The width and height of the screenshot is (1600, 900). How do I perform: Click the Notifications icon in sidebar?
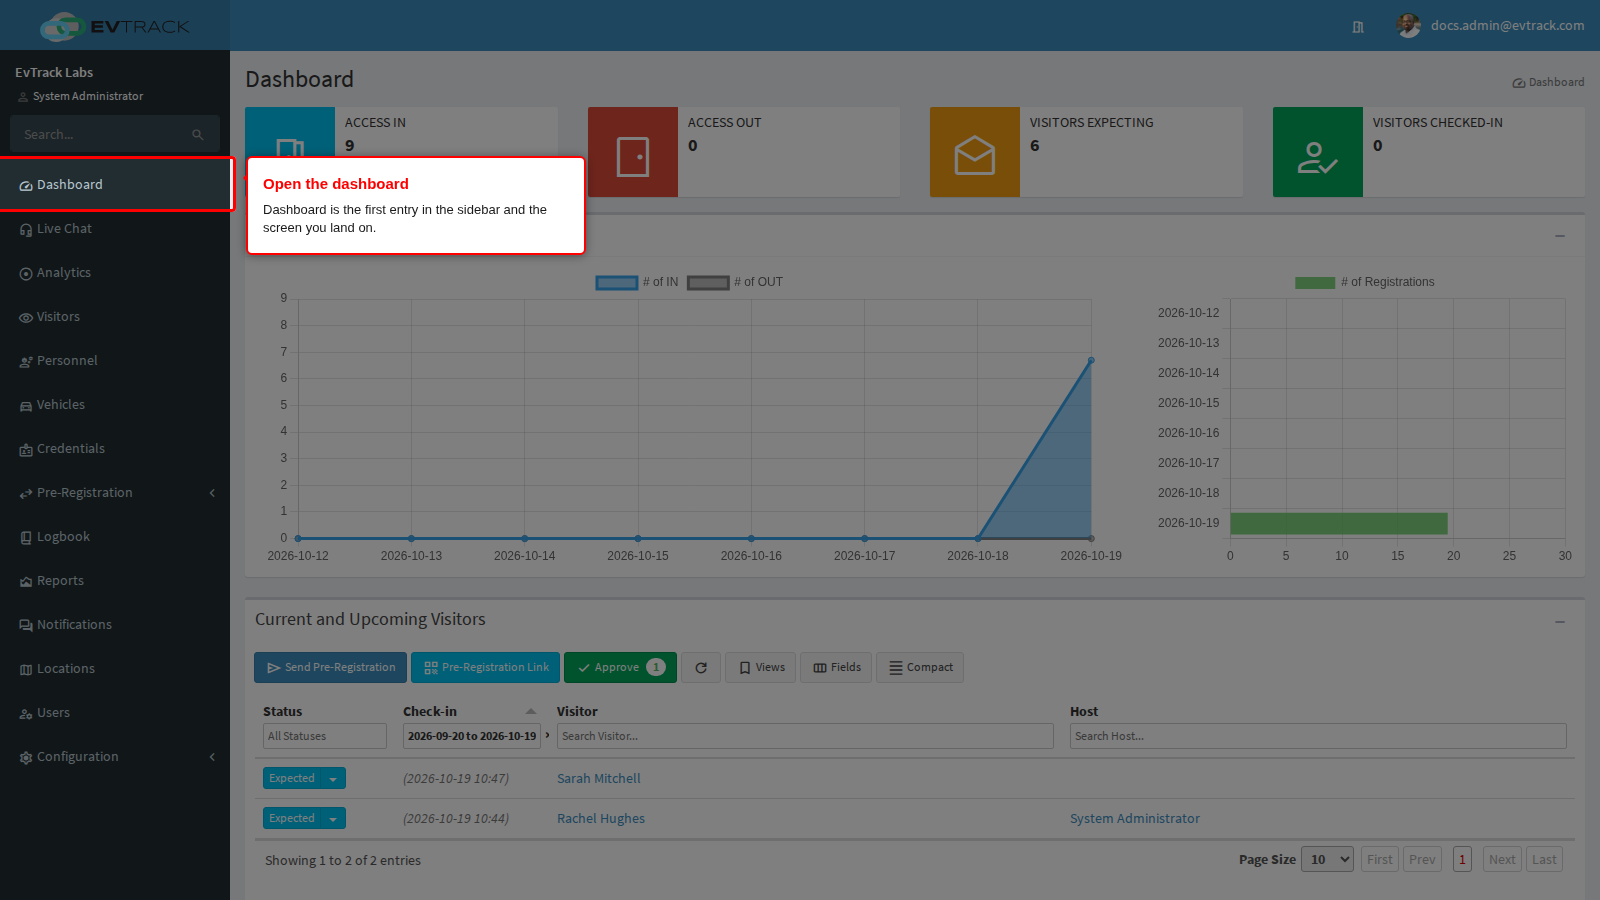(26, 626)
